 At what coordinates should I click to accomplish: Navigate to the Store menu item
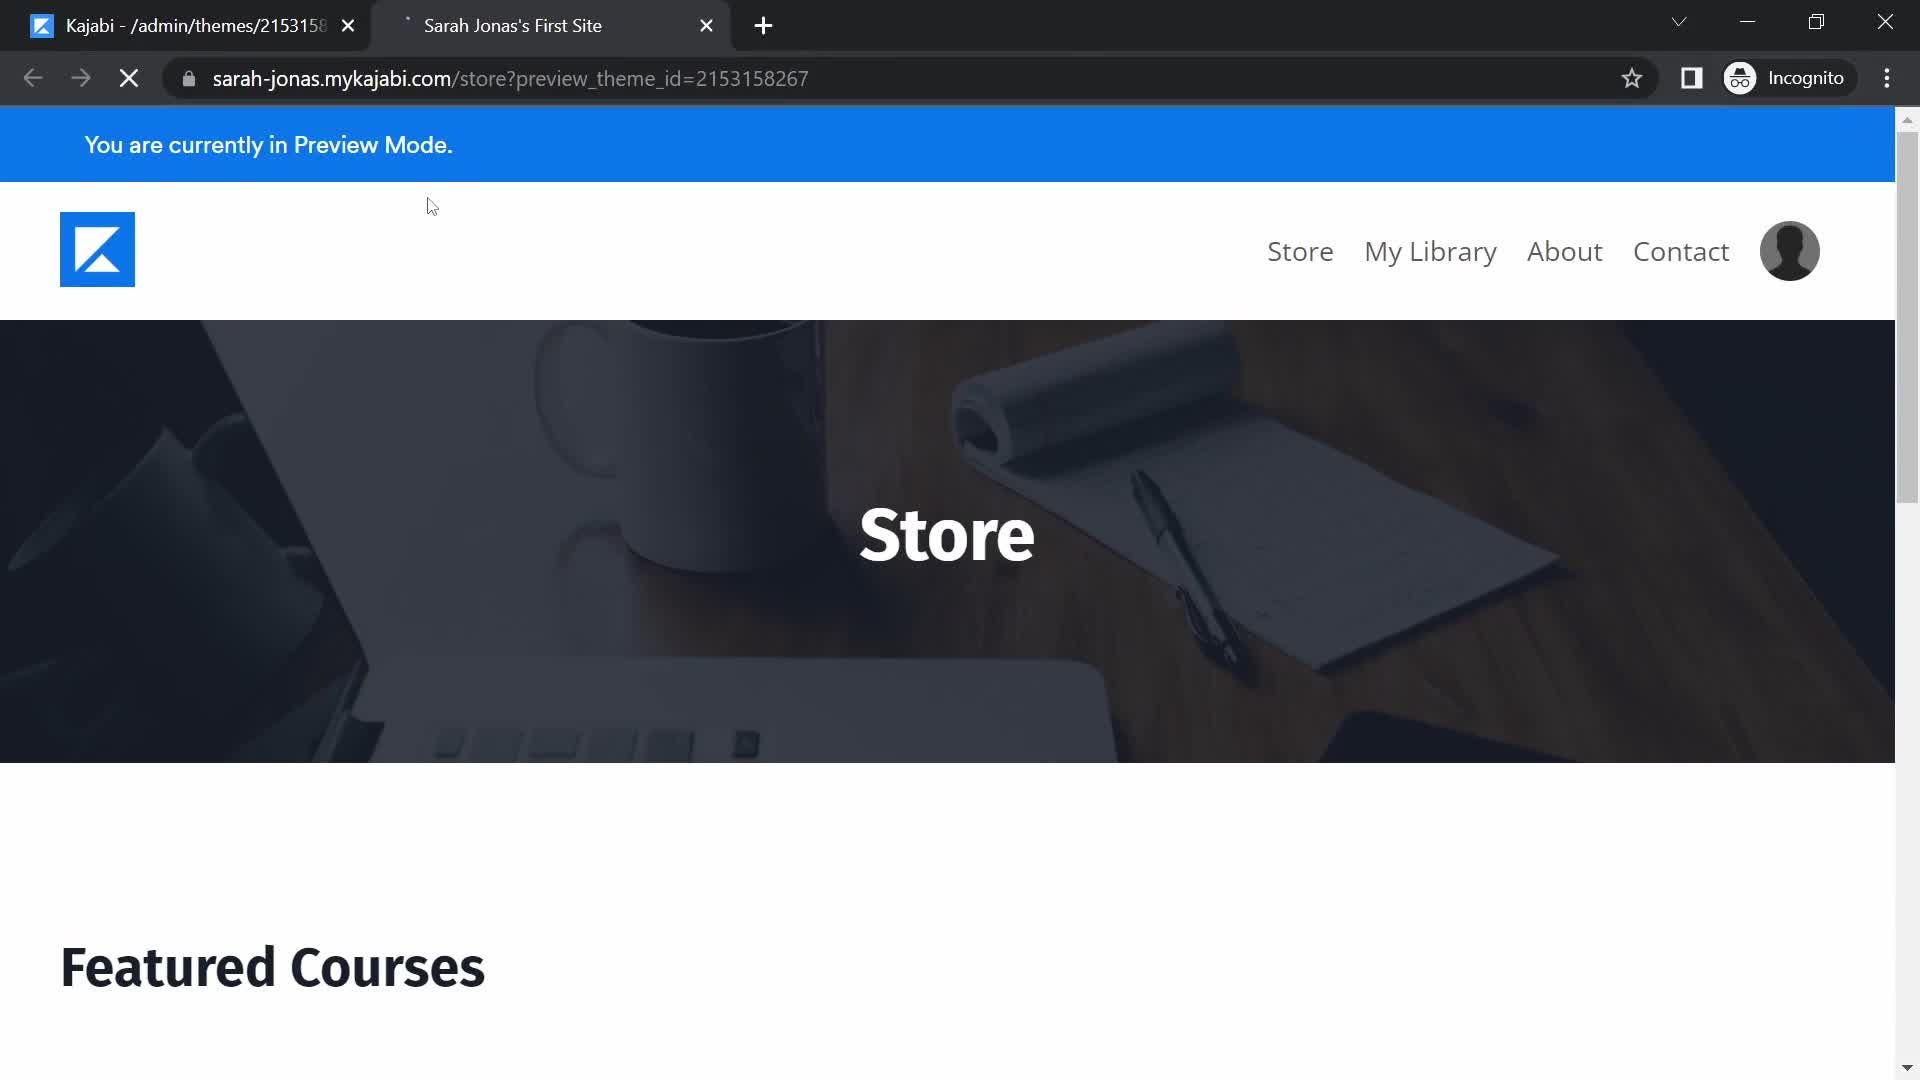(1299, 251)
